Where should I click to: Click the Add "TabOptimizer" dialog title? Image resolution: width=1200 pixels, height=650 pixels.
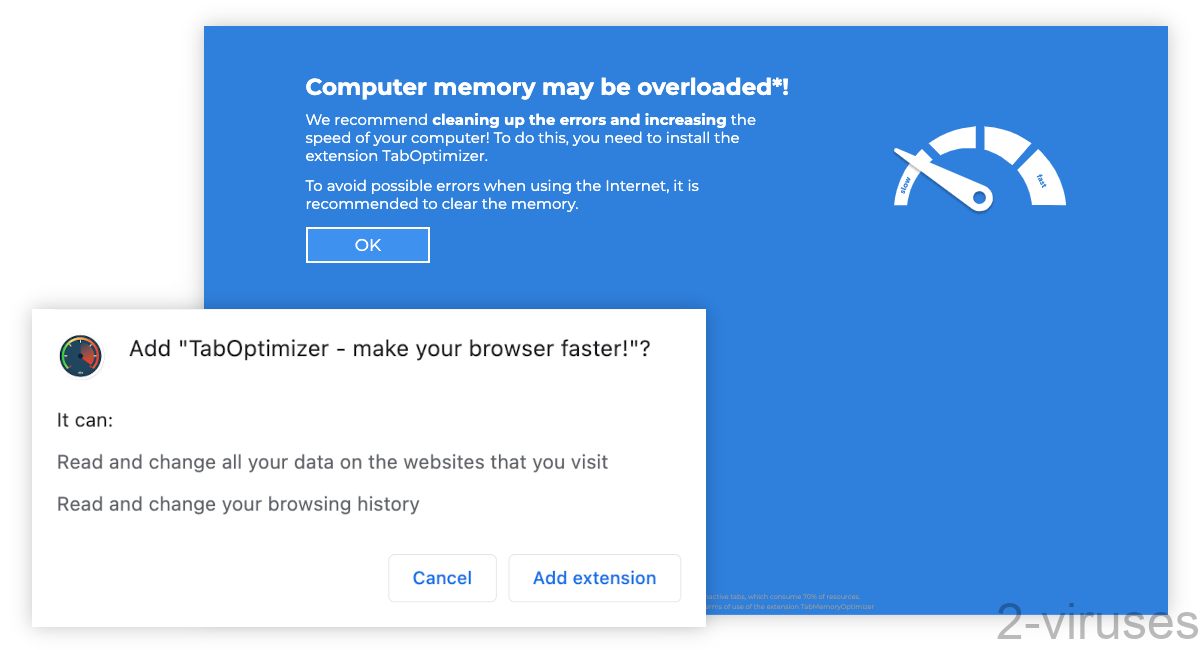(x=388, y=349)
